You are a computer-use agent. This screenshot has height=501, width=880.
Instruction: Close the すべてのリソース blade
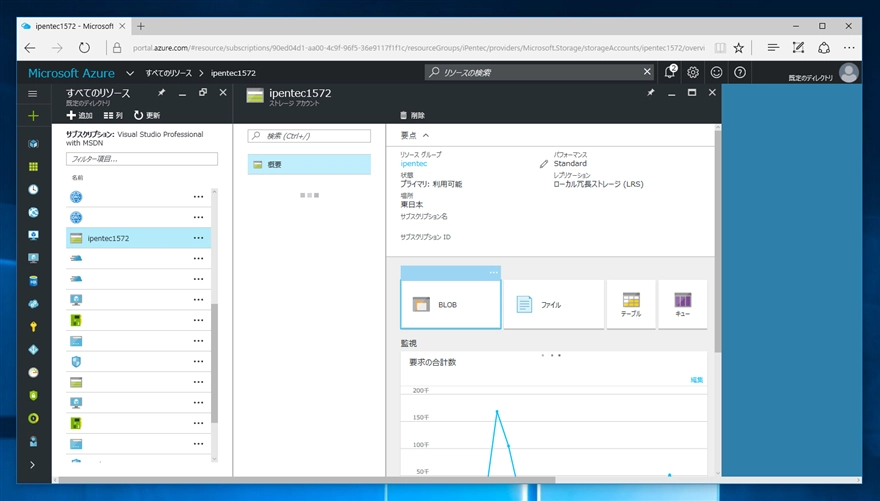(x=223, y=93)
